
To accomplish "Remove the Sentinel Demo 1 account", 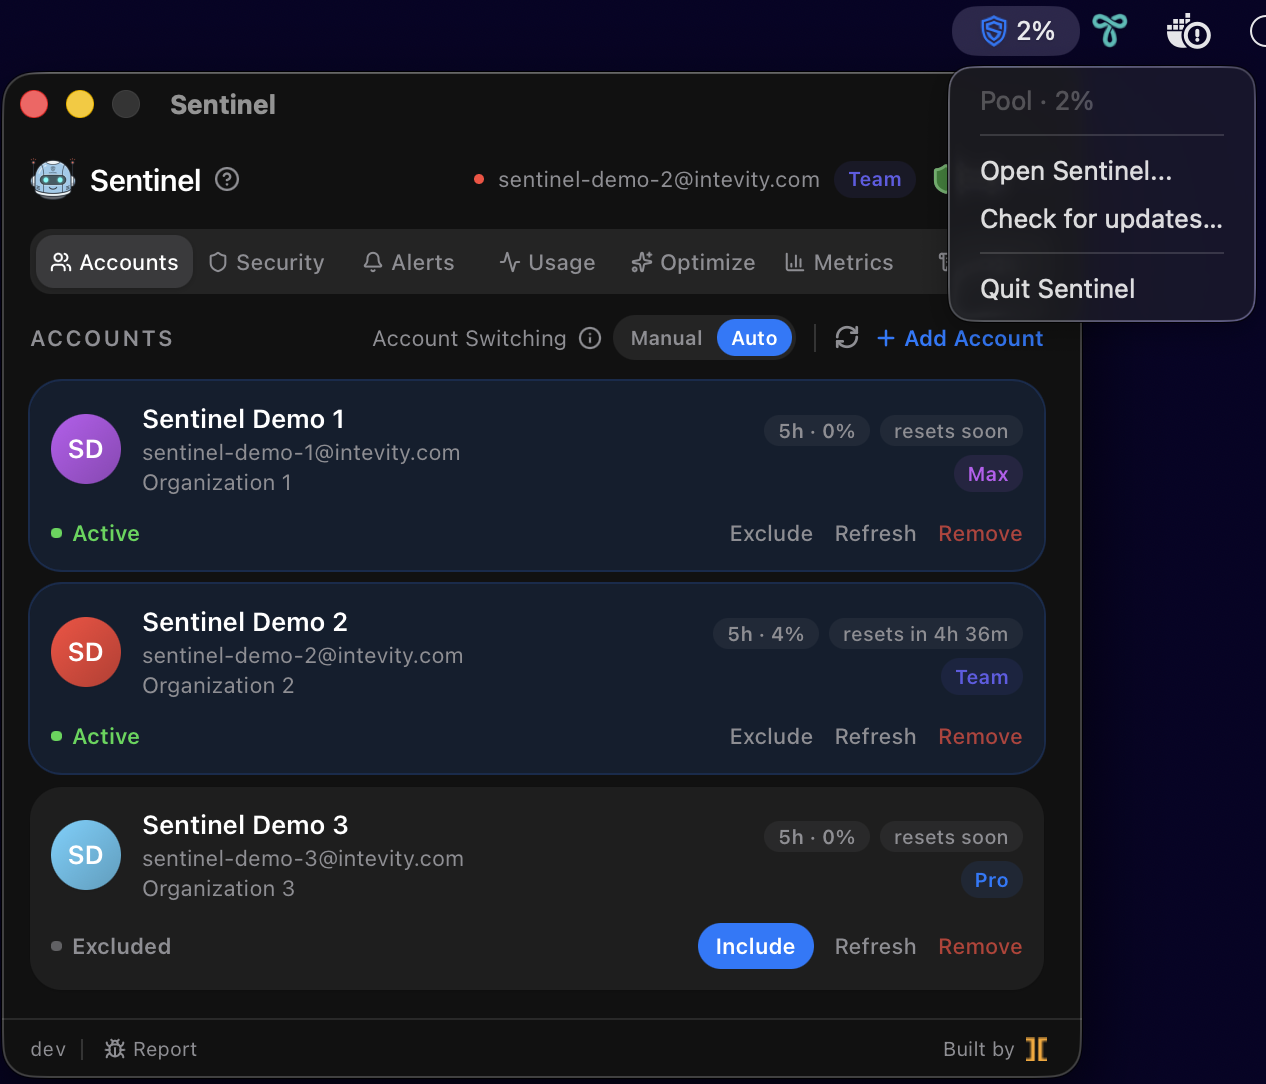I will click(980, 533).
